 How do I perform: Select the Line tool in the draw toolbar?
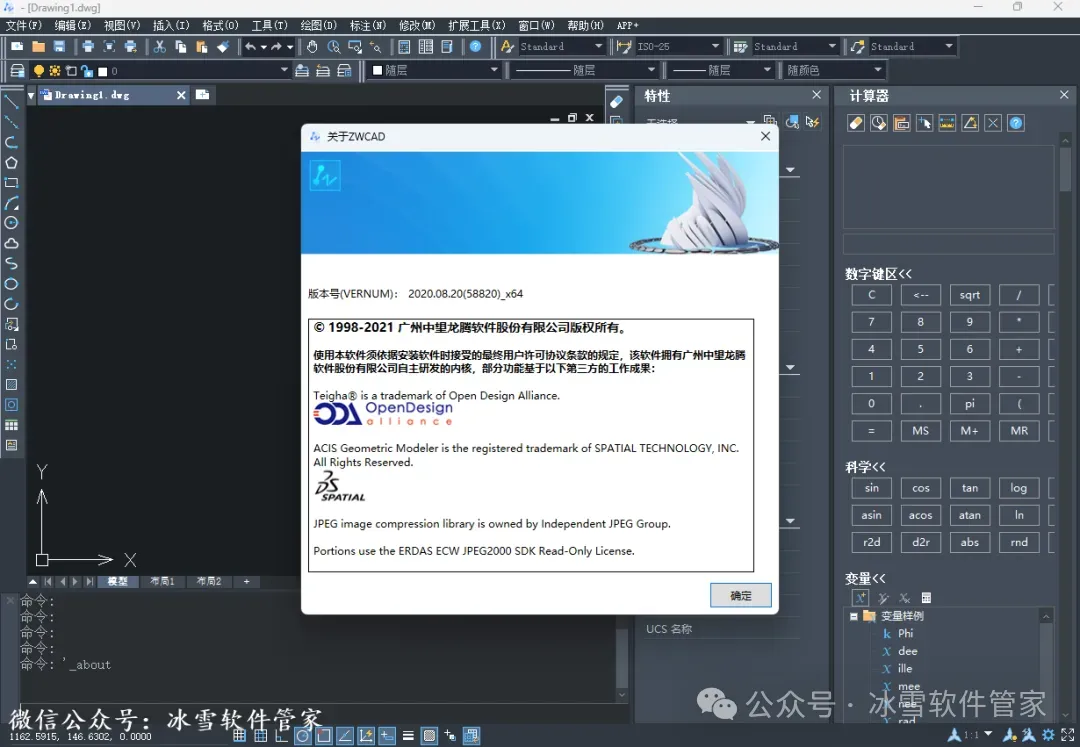point(11,102)
